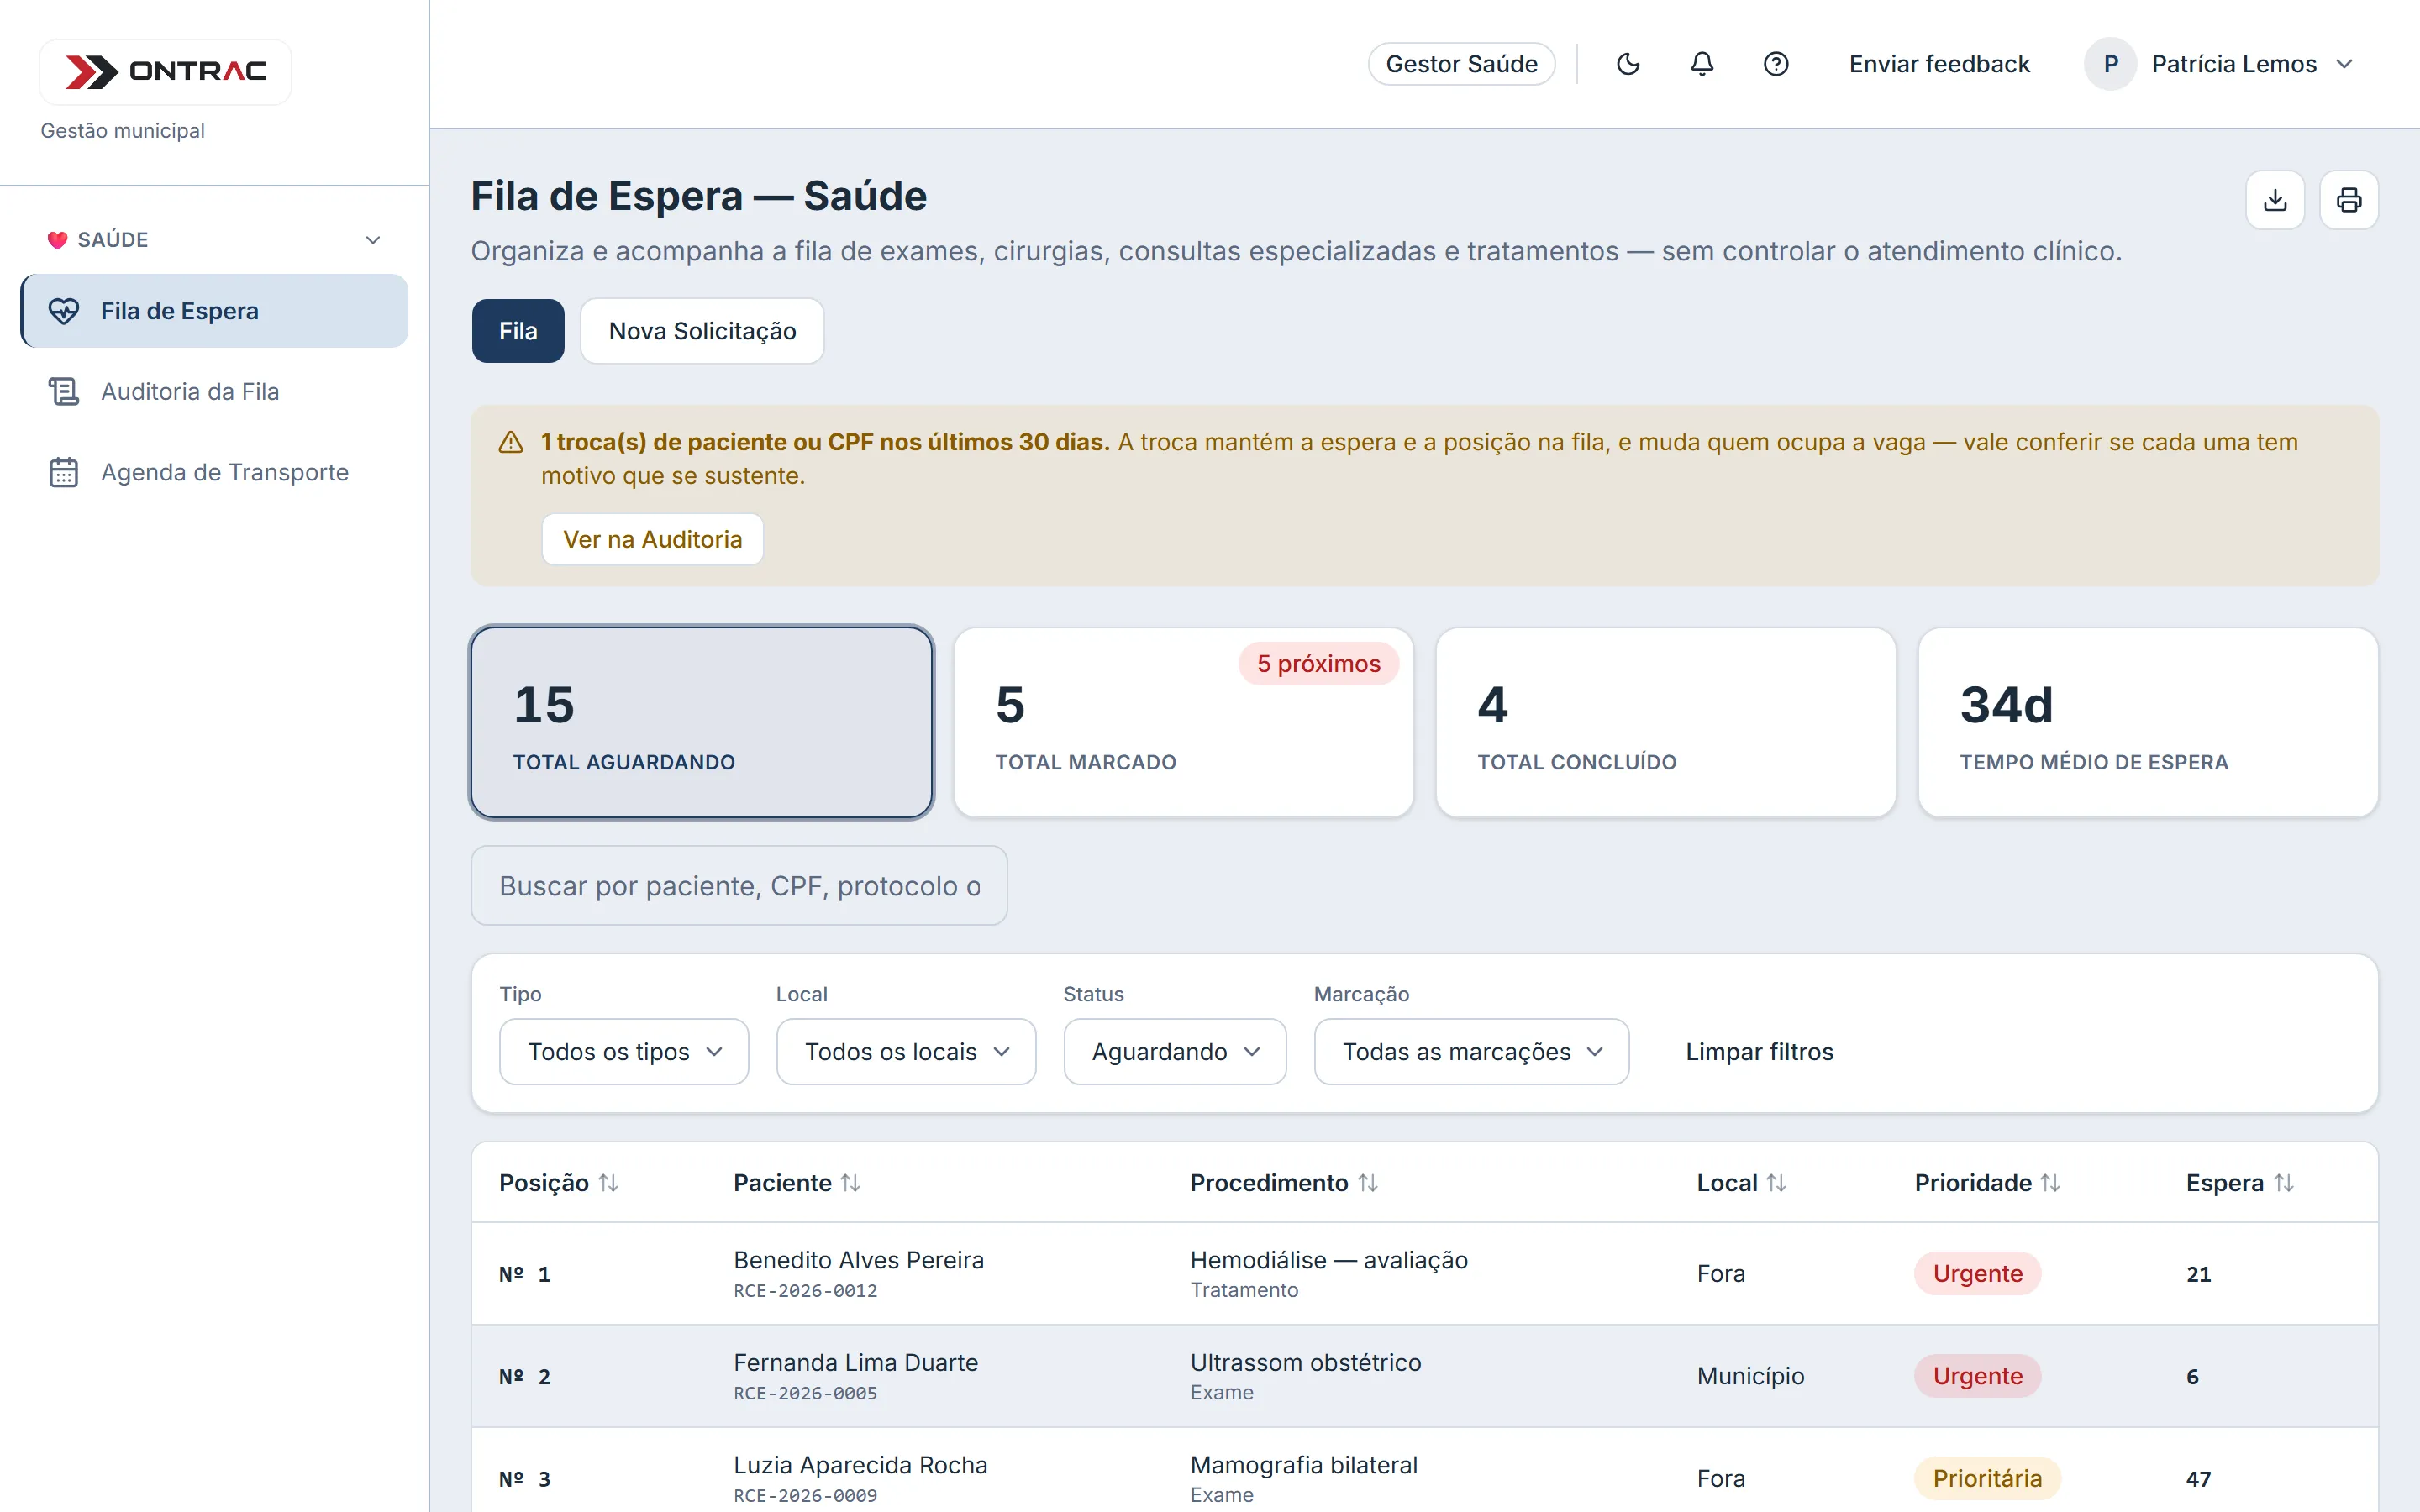Open the help question-mark icon
This screenshot has height=1512, width=2420.
tap(1776, 64)
